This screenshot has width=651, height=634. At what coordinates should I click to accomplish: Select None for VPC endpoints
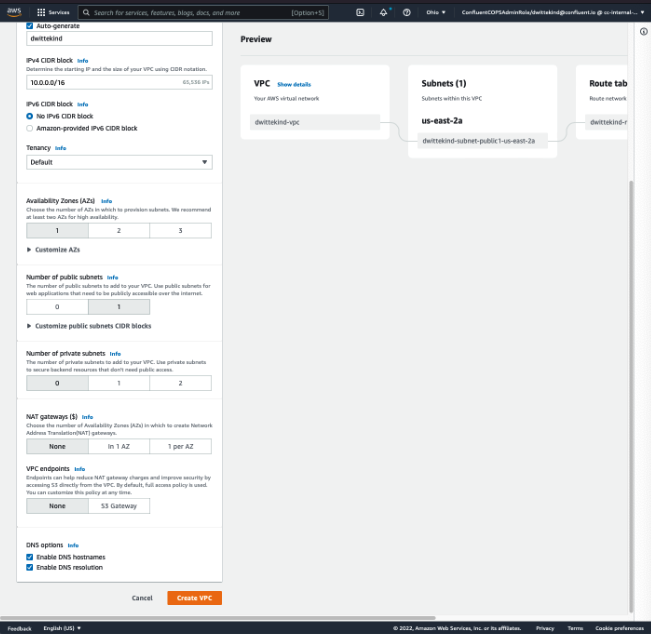57,506
